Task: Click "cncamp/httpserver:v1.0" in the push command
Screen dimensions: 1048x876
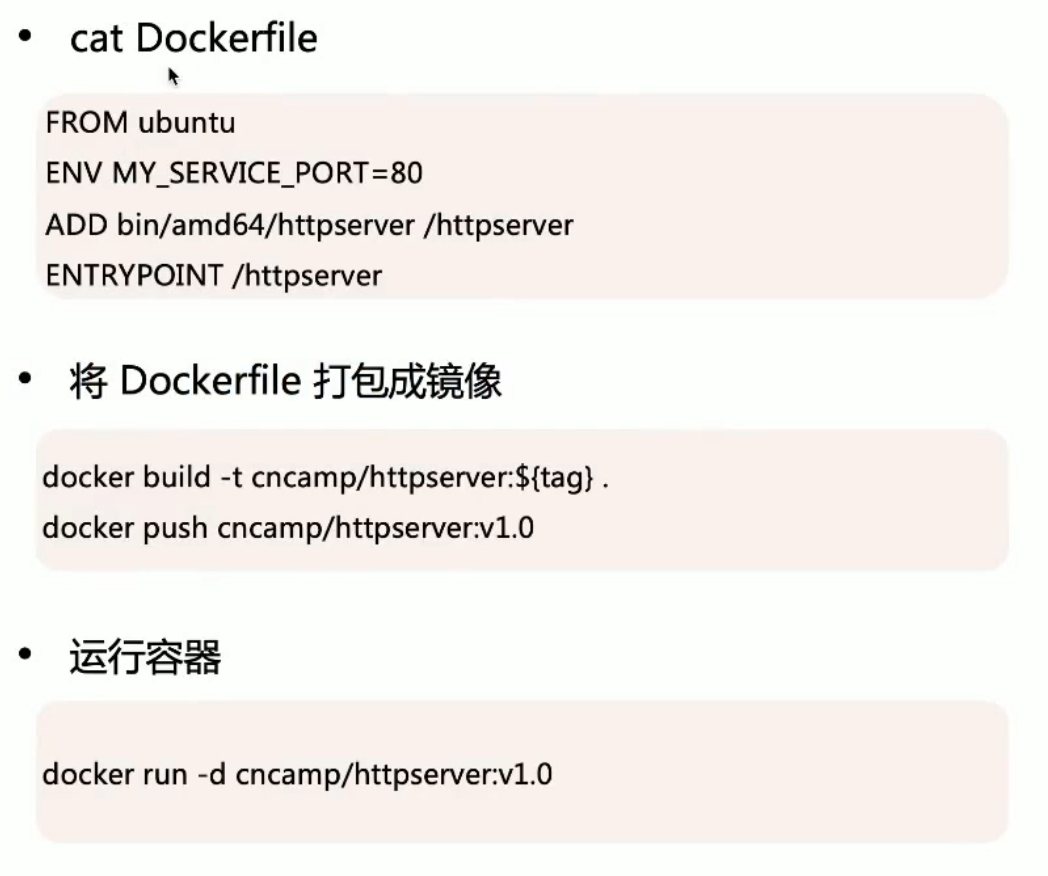Action: pyautogui.click(x=375, y=527)
